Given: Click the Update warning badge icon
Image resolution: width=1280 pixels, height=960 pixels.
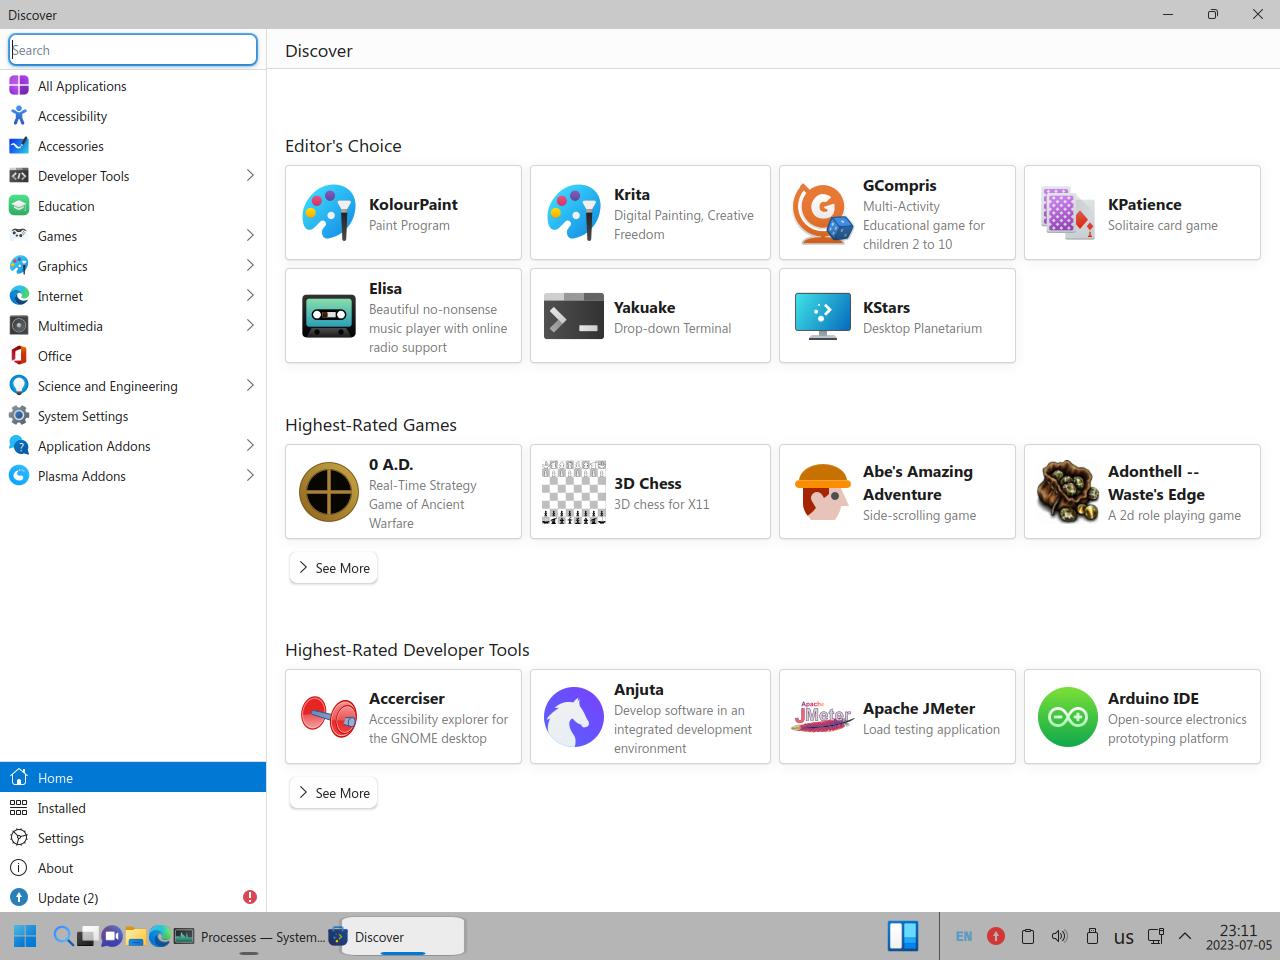Looking at the screenshot, I should click(x=250, y=897).
